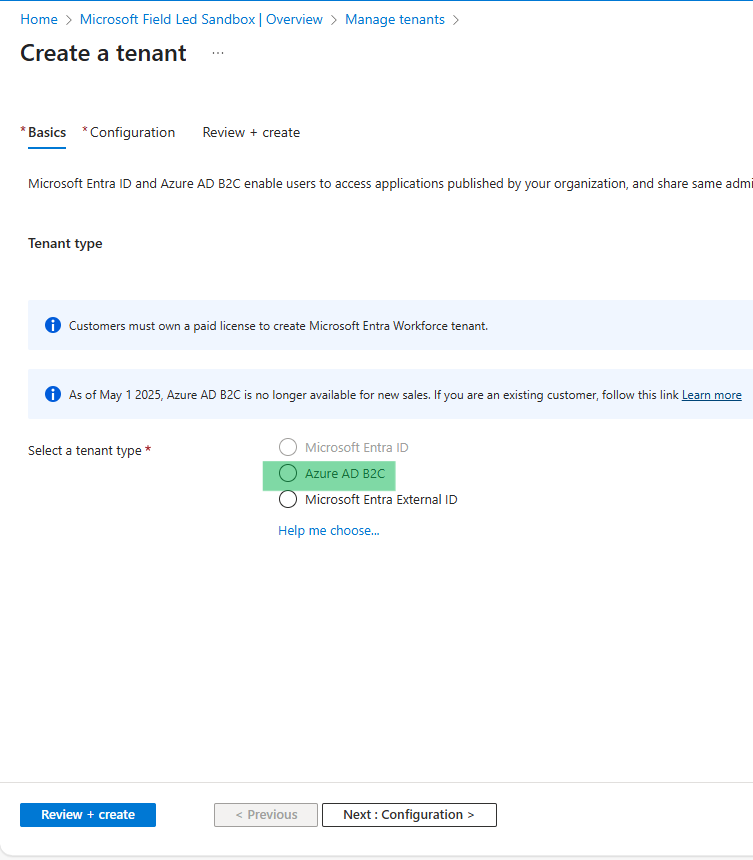Image resolution: width=753 pixels, height=860 pixels.
Task: Click the Select a tenant type label
Action: 85,450
